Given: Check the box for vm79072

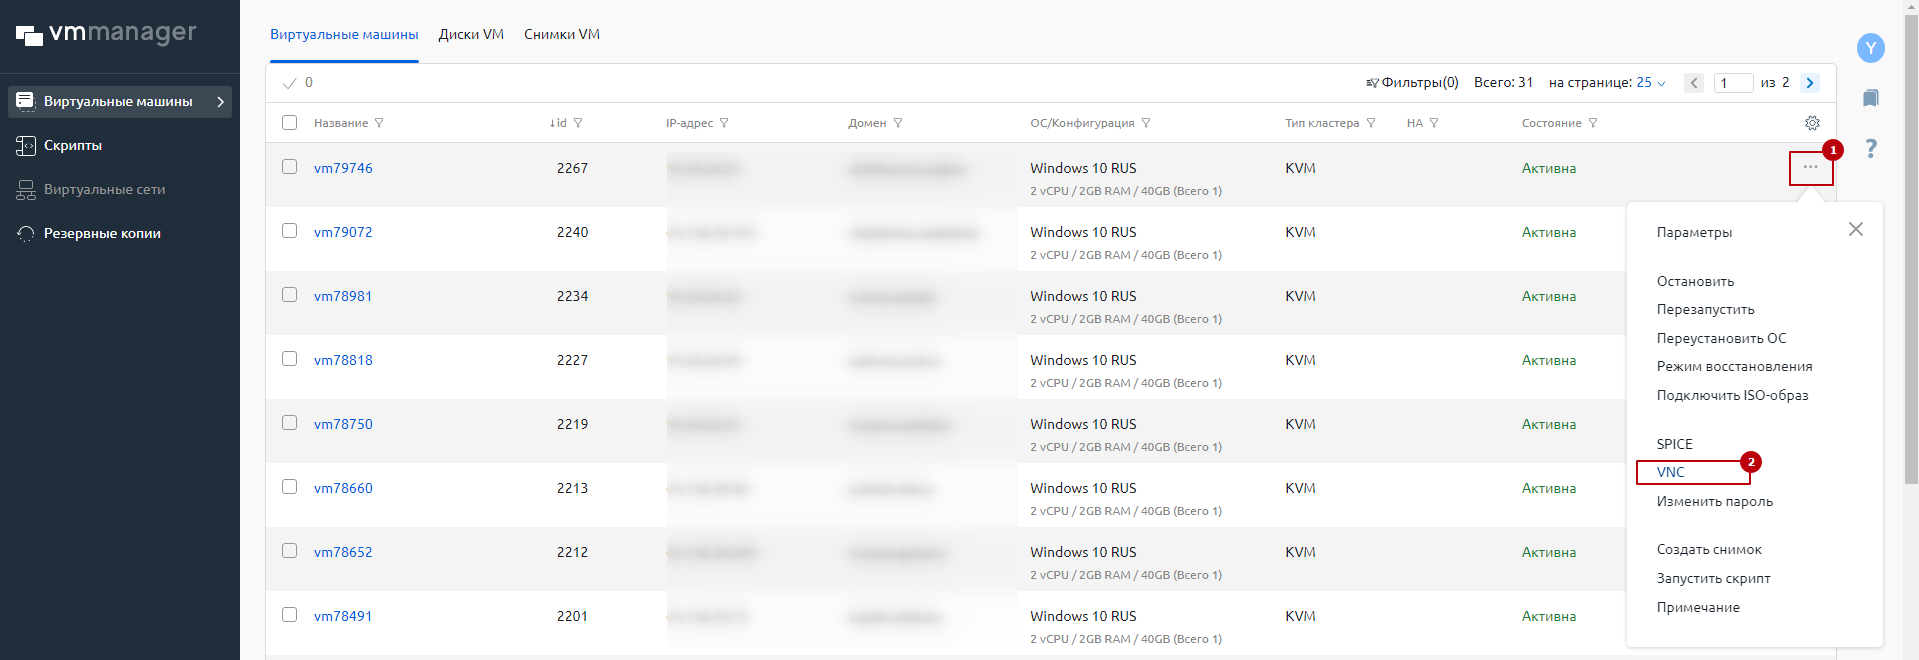Looking at the screenshot, I should pos(290,231).
